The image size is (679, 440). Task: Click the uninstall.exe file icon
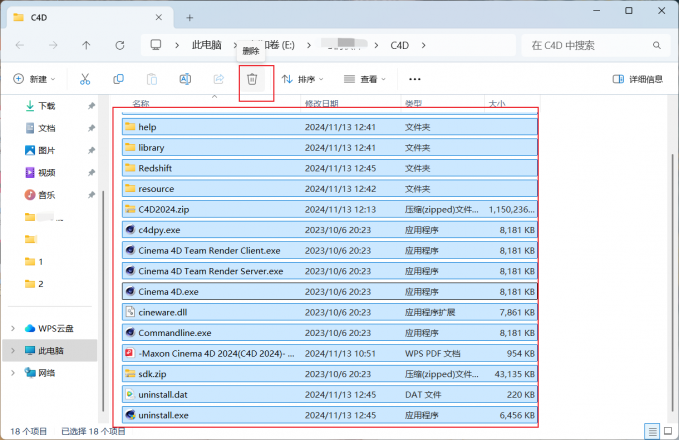[130, 415]
